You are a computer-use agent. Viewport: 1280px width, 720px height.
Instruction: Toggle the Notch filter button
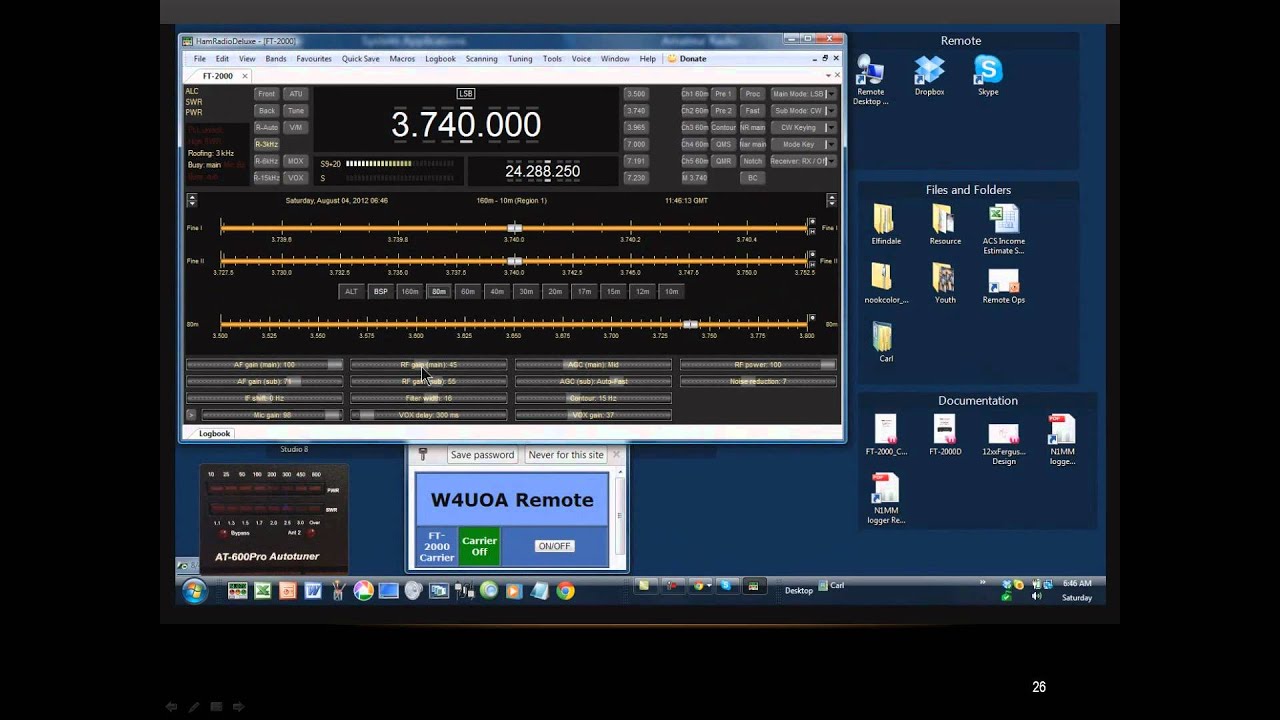pyautogui.click(x=752, y=161)
